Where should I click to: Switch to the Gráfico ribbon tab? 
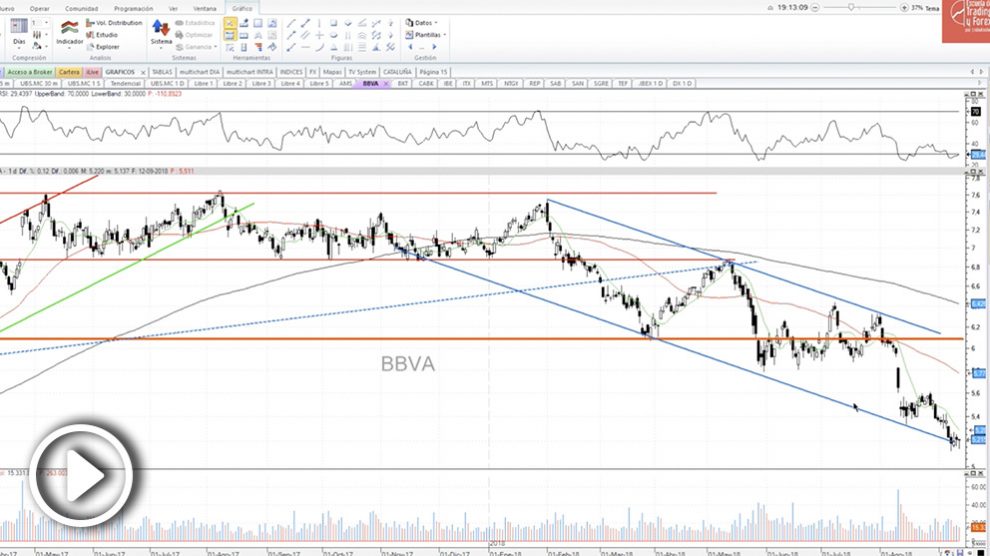click(x=242, y=8)
